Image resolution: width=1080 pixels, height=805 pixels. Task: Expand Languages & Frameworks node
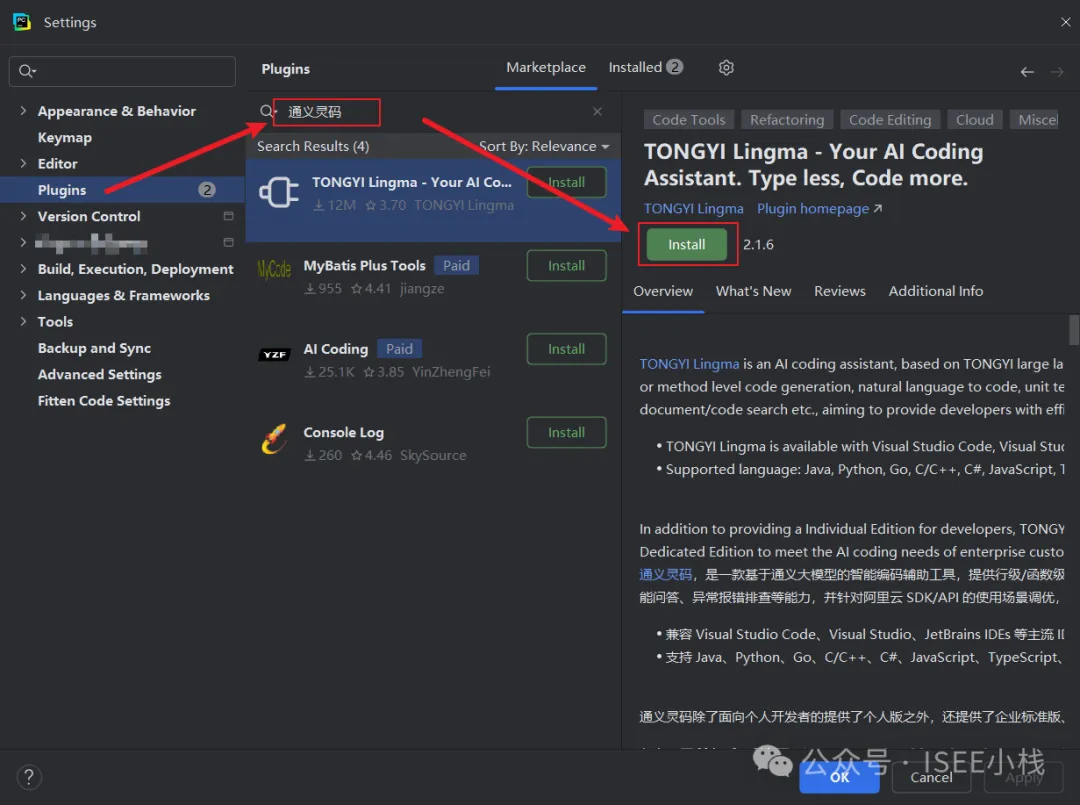tap(23, 295)
